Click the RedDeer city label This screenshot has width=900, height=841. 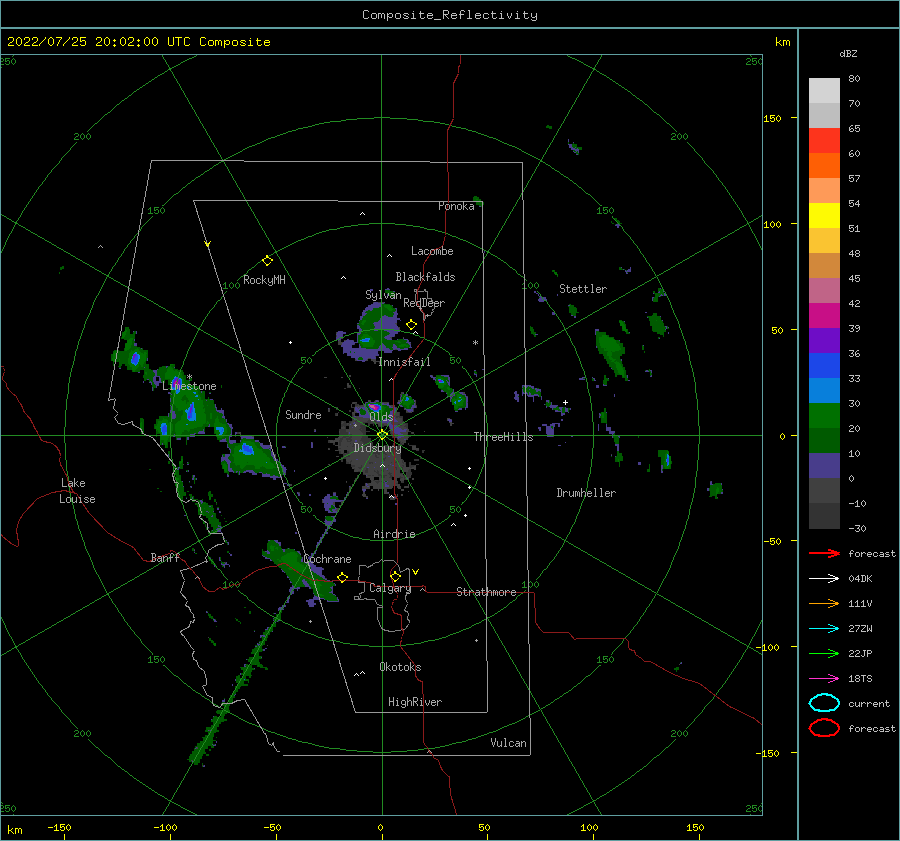pos(424,303)
